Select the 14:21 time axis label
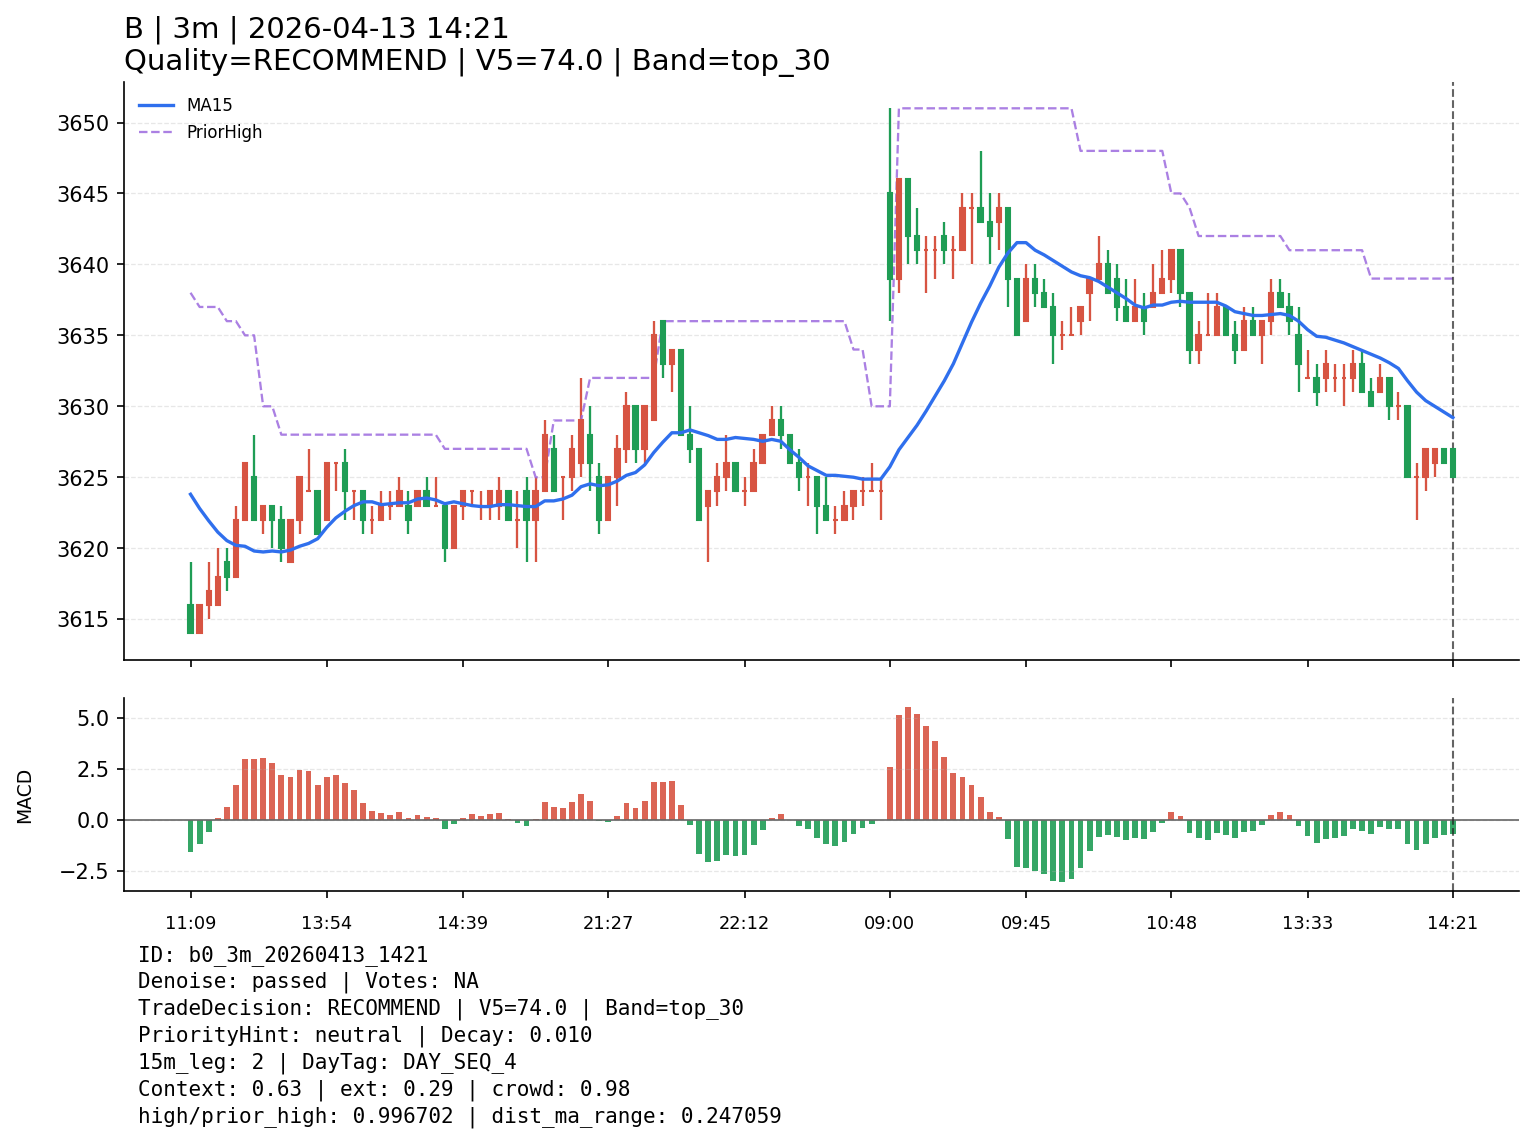This screenshot has height=1143, width=1534. coord(1452,922)
